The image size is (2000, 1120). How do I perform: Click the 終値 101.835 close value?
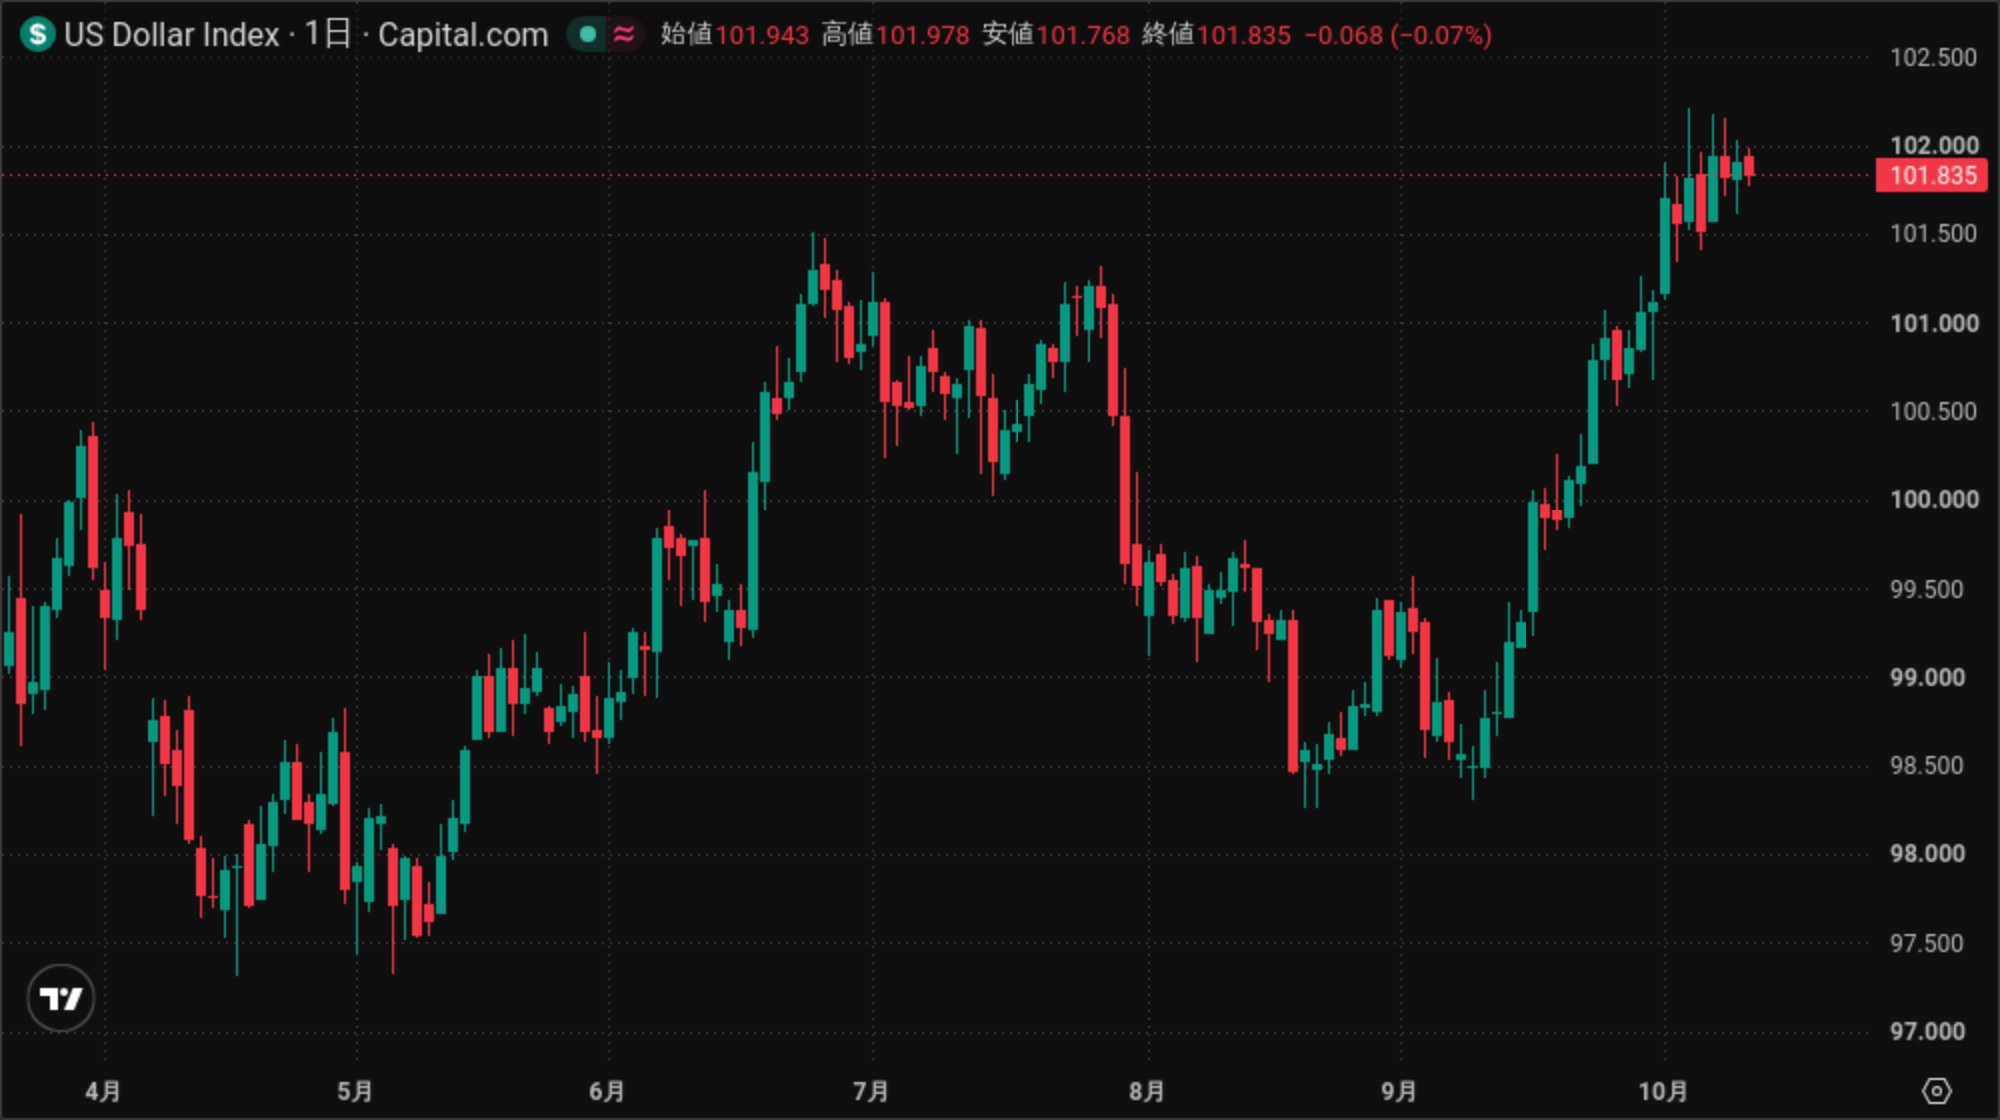[x=1217, y=35]
